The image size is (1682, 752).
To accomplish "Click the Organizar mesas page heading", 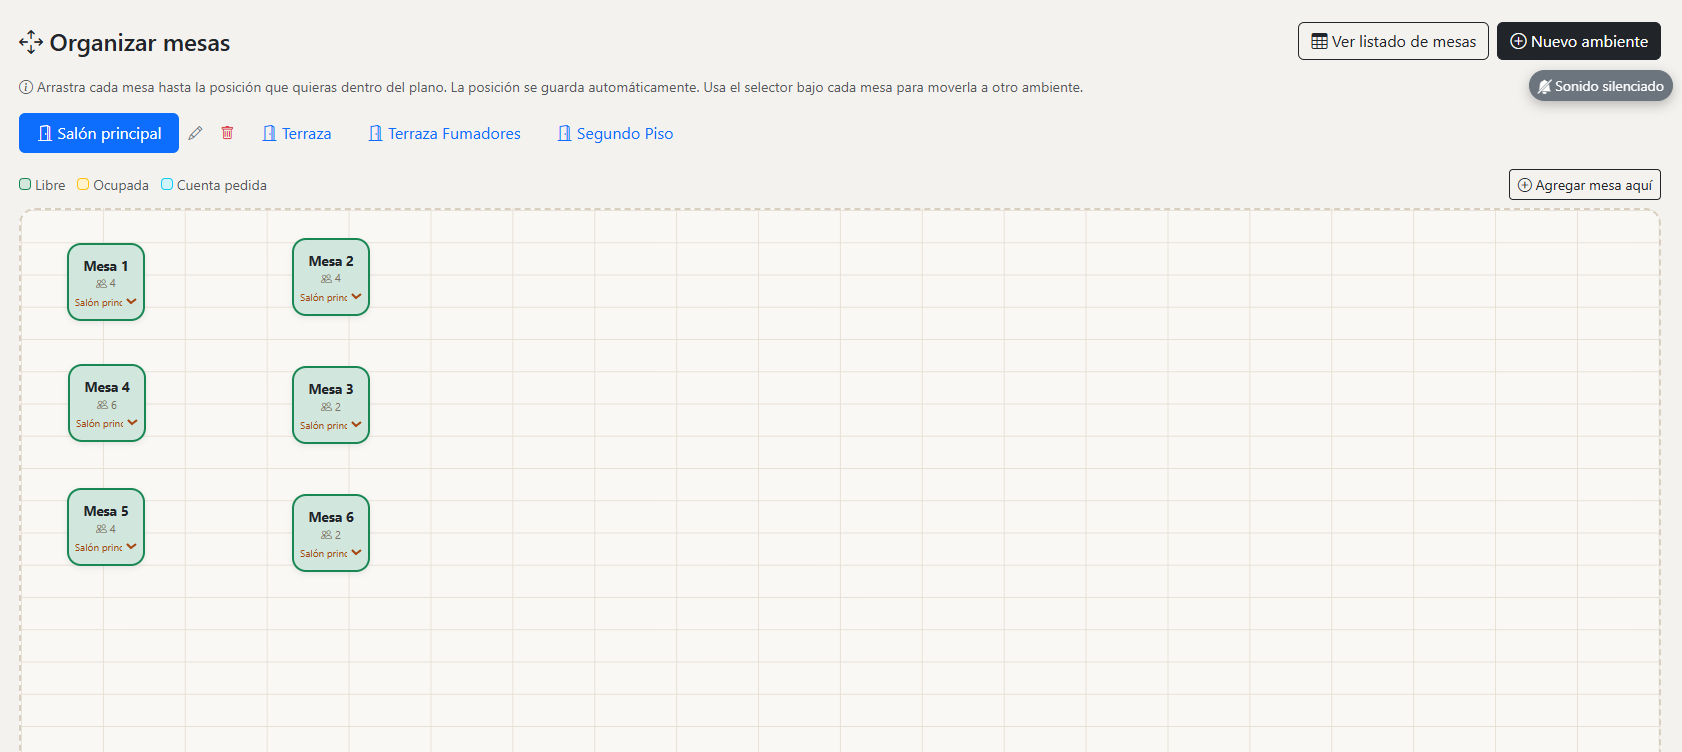I will 140,43.
